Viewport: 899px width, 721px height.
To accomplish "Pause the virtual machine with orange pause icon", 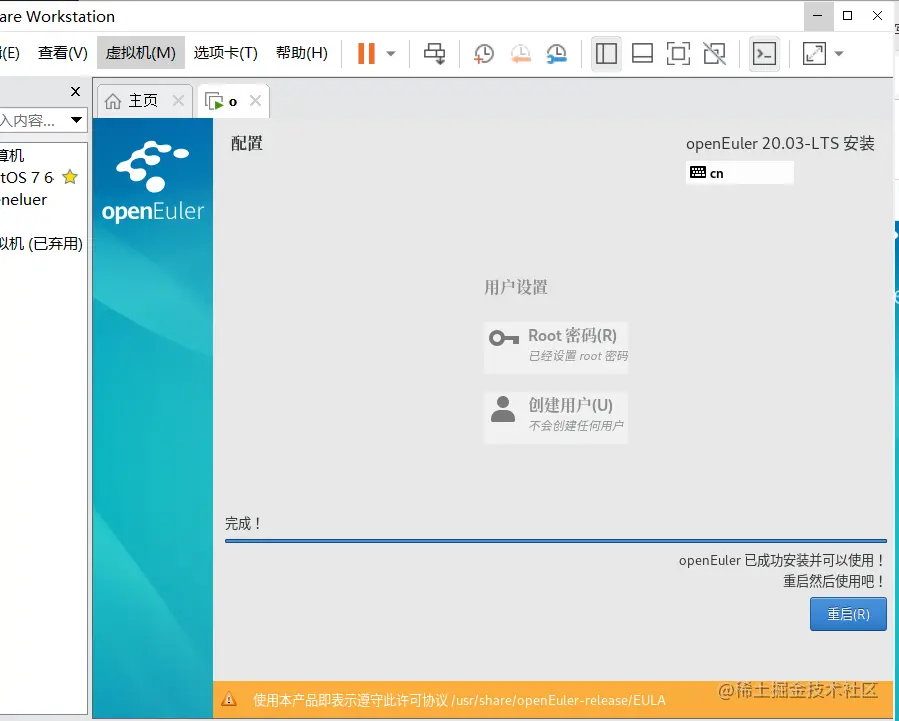I will [x=366, y=54].
